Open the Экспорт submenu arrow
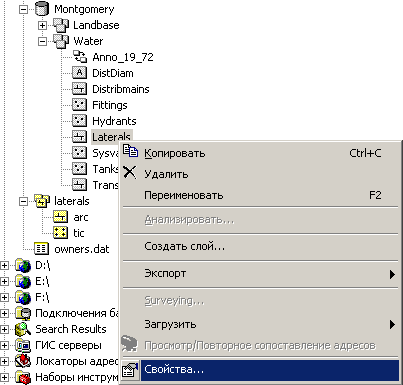The image size is (403, 385). point(392,274)
